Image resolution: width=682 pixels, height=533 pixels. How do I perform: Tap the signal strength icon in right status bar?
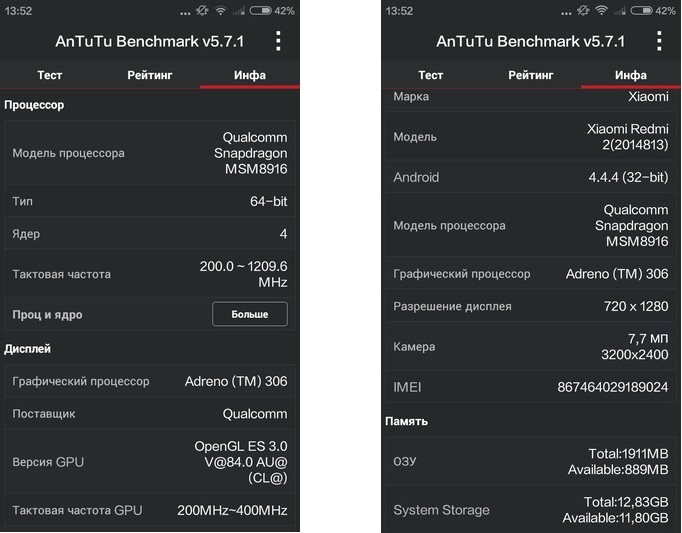[x=620, y=11]
